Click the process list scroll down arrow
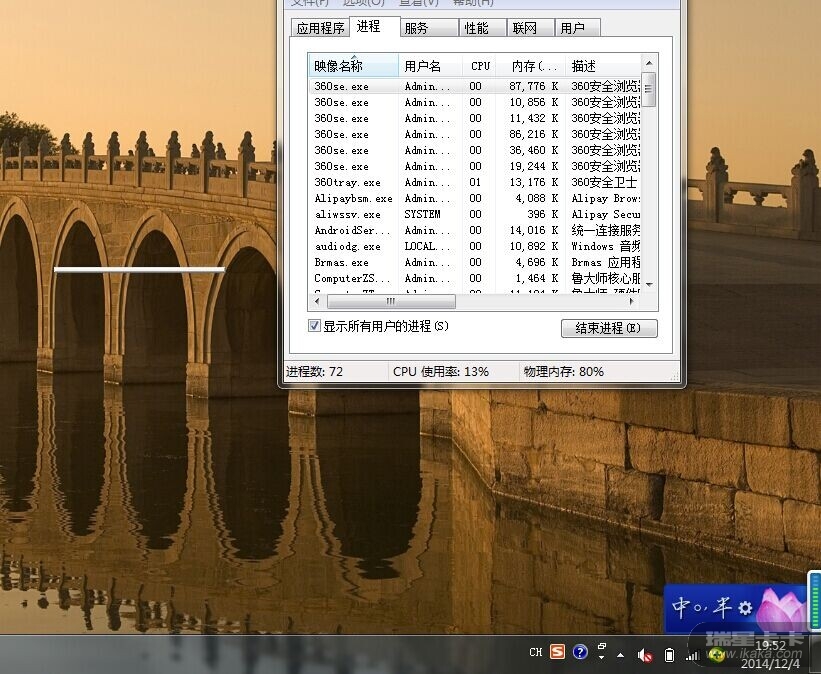821x674 pixels. tap(649, 284)
